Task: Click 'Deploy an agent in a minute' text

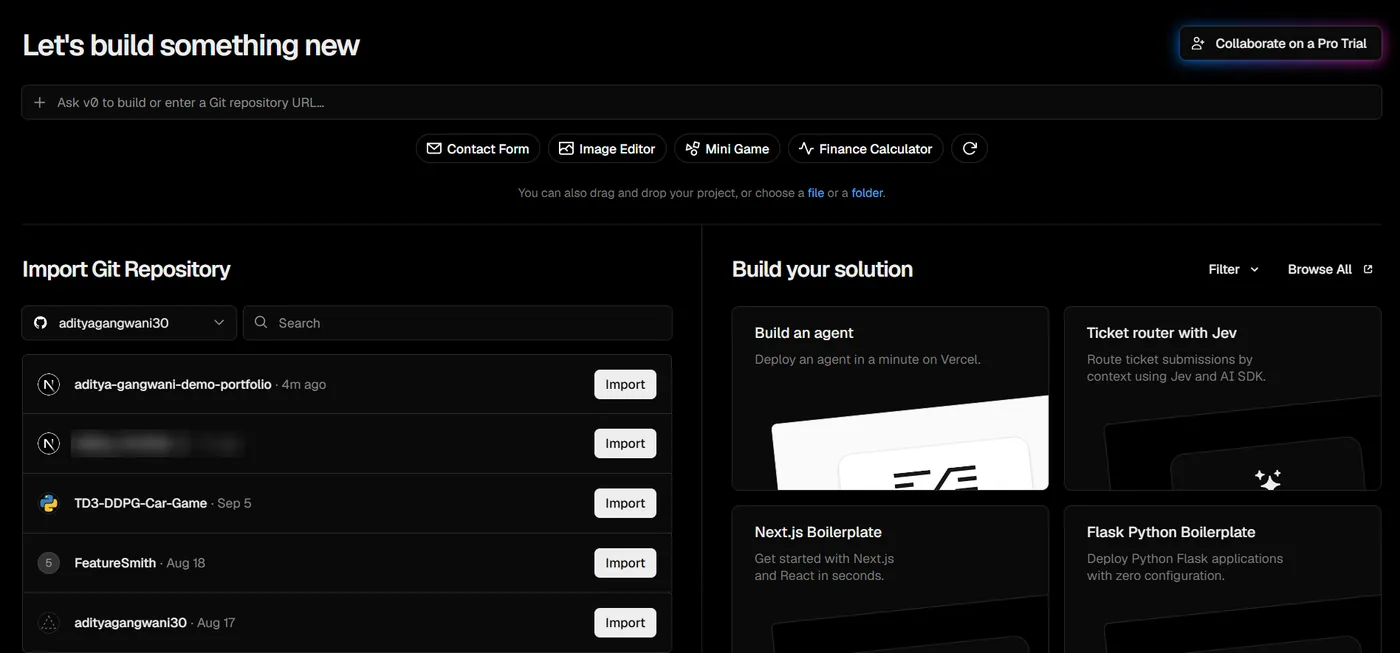Action: [867, 359]
